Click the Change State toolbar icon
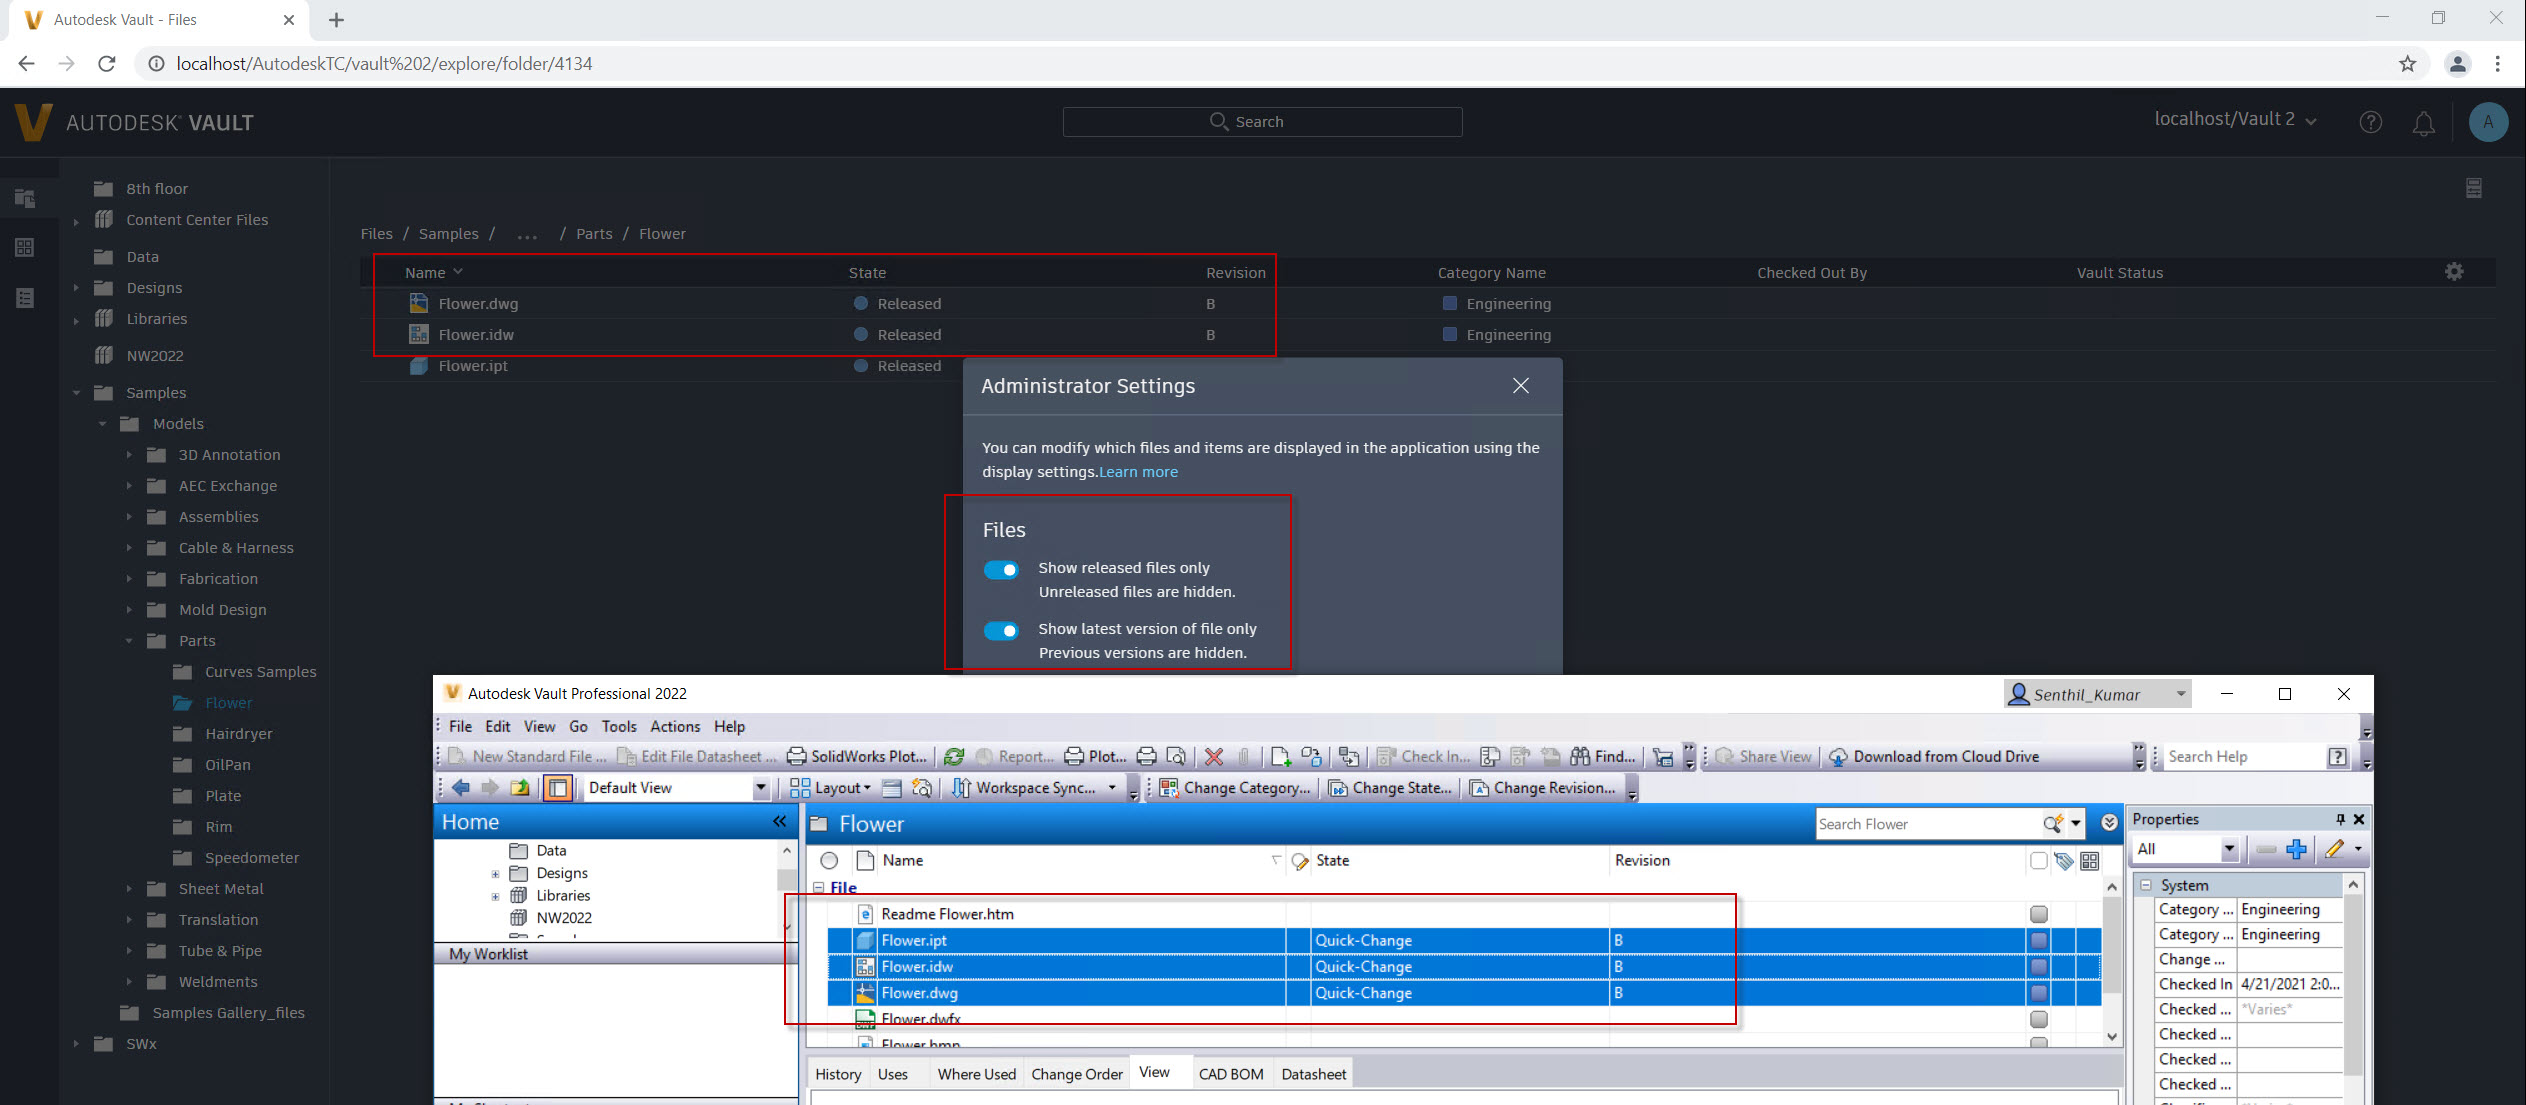Image resolution: width=2526 pixels, height=1105 pixels. (1337, 788)
